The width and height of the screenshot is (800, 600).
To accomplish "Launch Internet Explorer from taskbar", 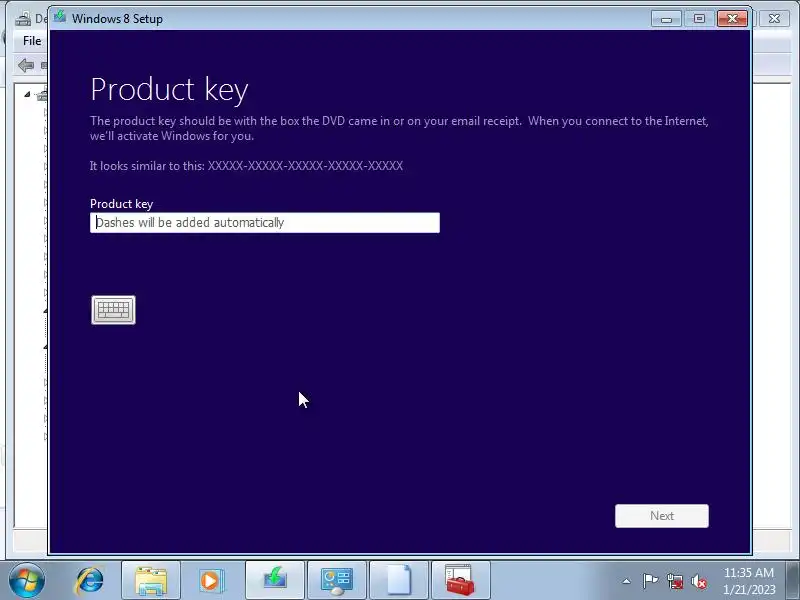I will coord(89,581).
